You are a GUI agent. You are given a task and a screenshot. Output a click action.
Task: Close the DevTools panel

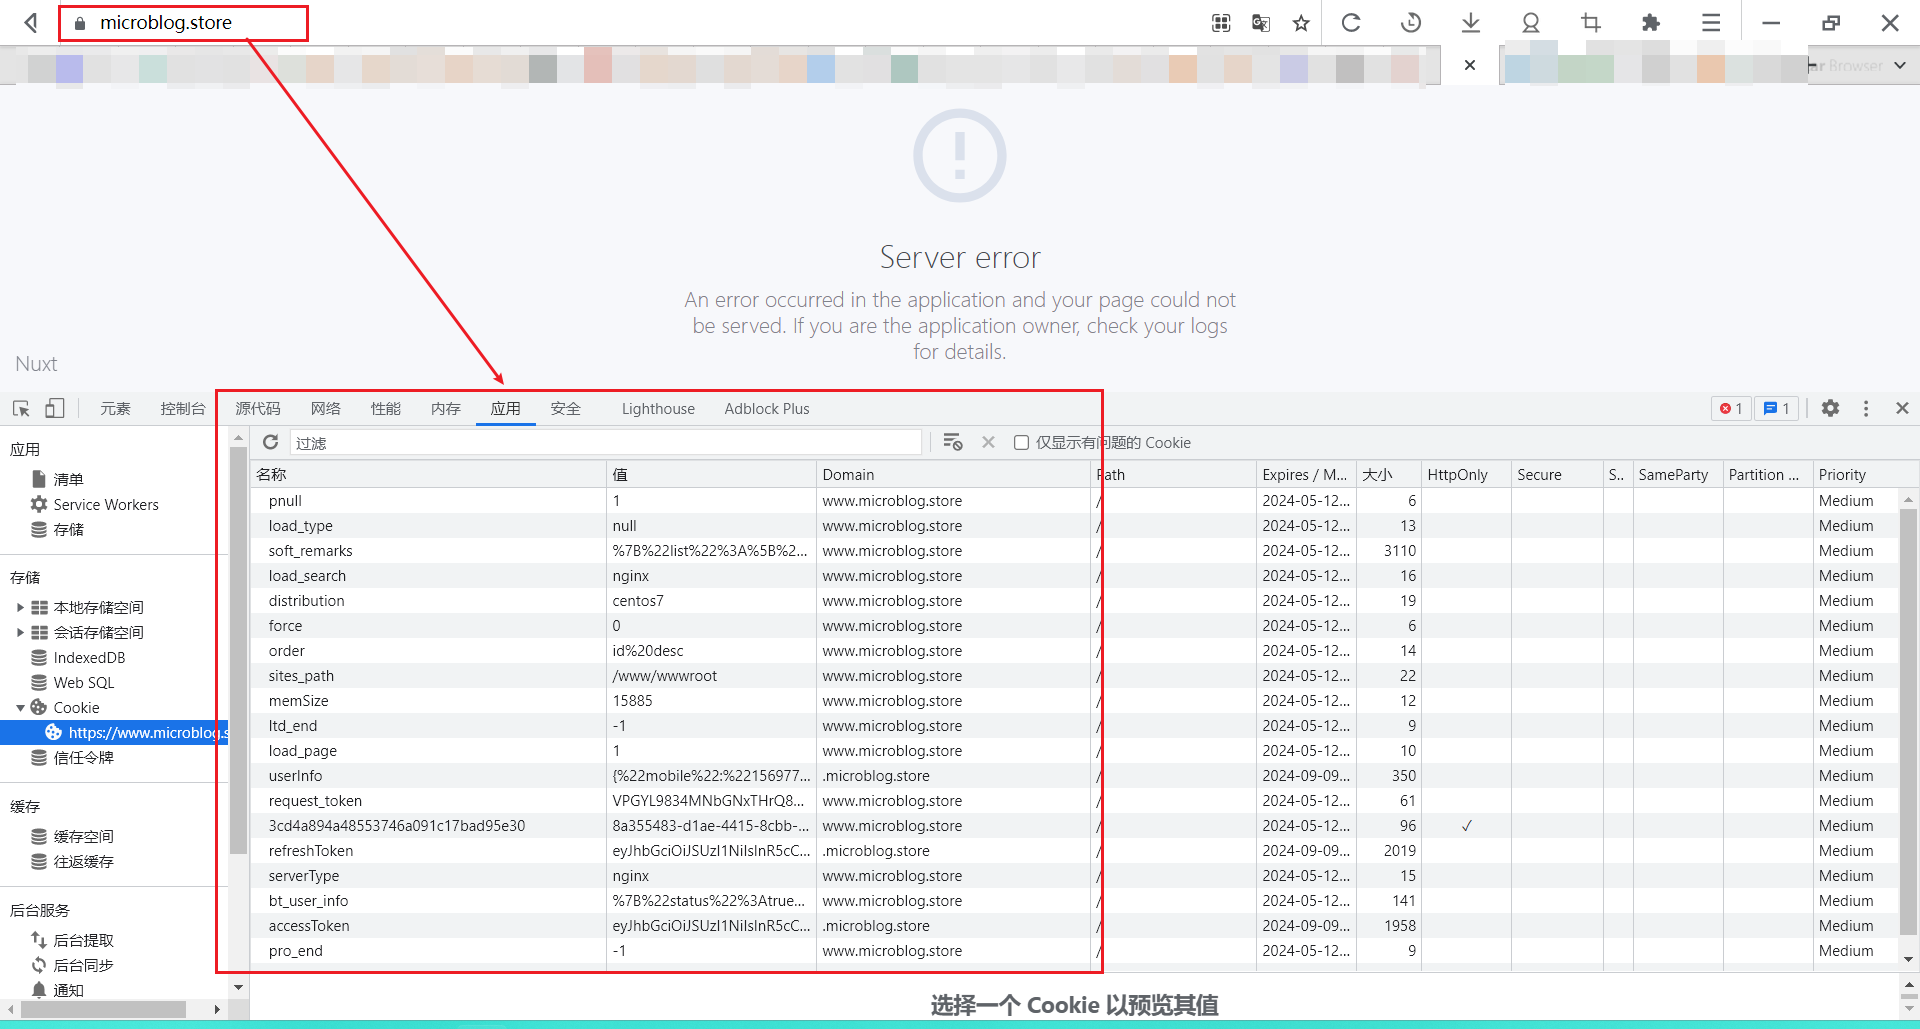pyautogui.click(x=1902, y=408)
